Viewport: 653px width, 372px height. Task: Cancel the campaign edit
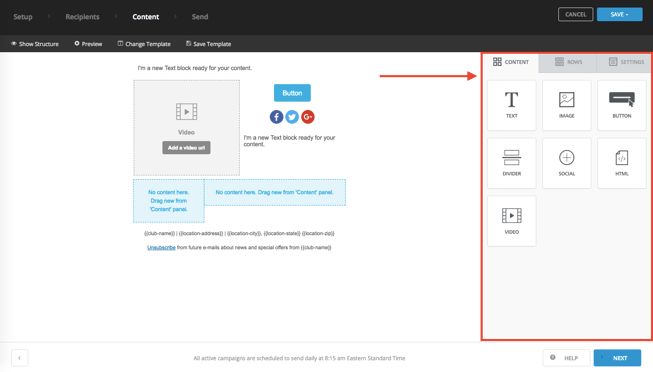pos(576,14)
